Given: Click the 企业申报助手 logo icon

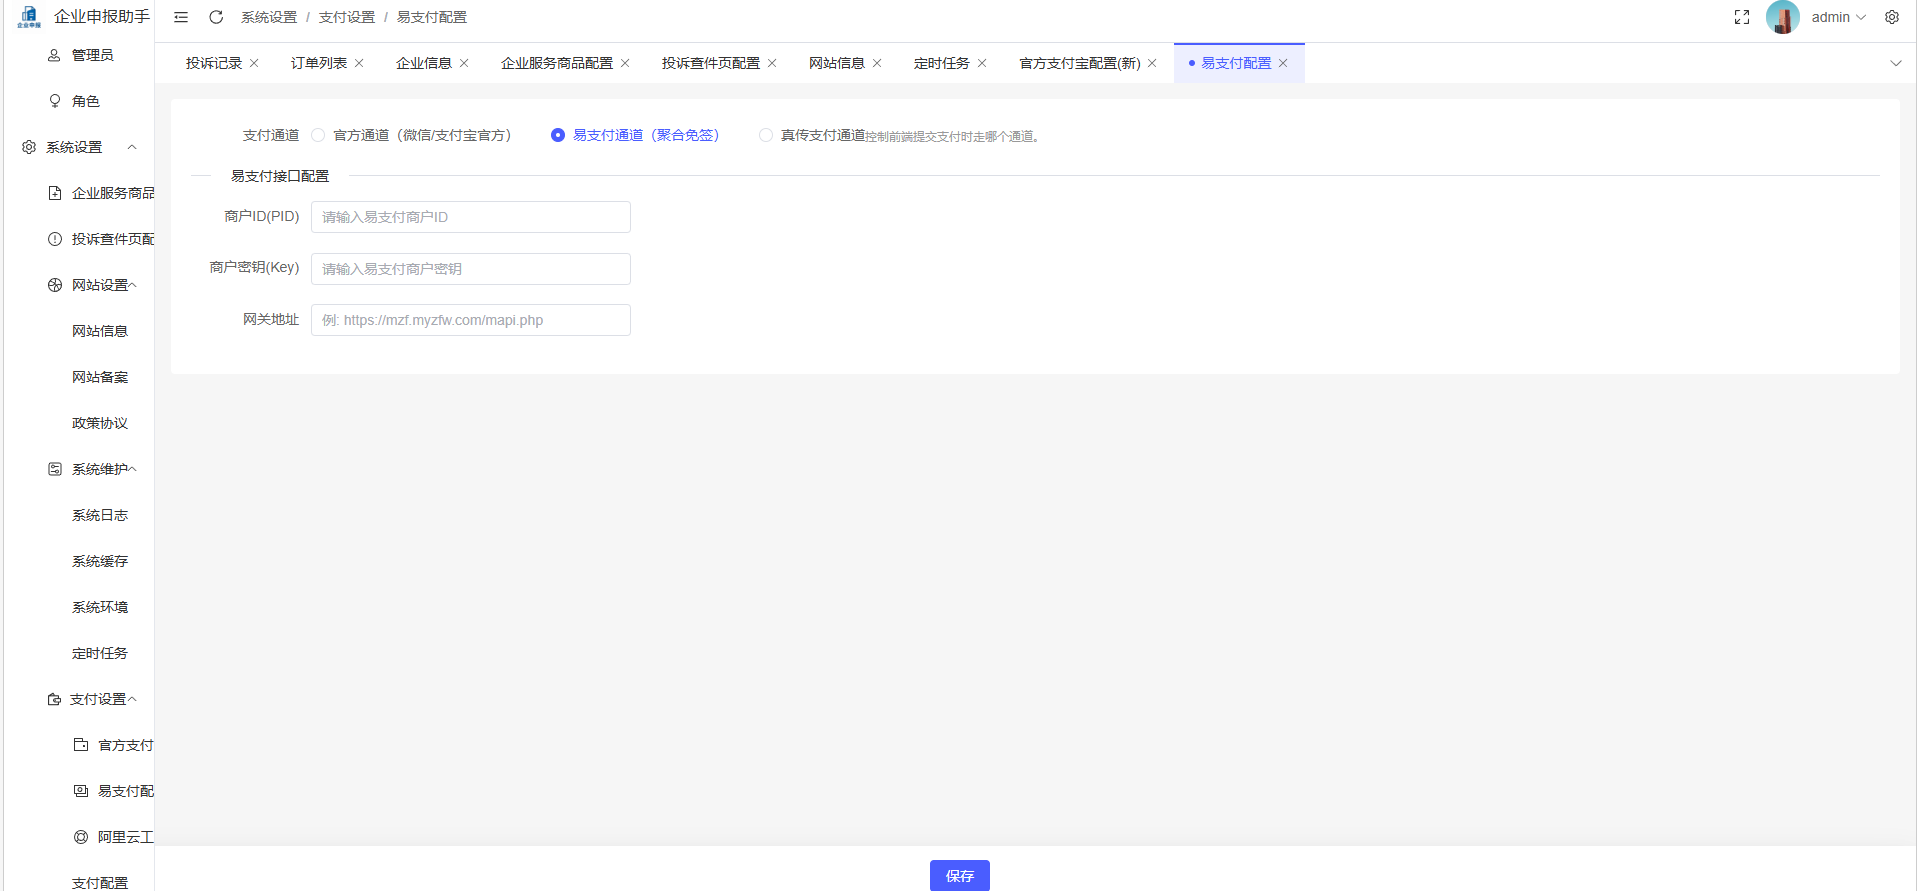Looking at the screenshot, I should tap(29, 16).
